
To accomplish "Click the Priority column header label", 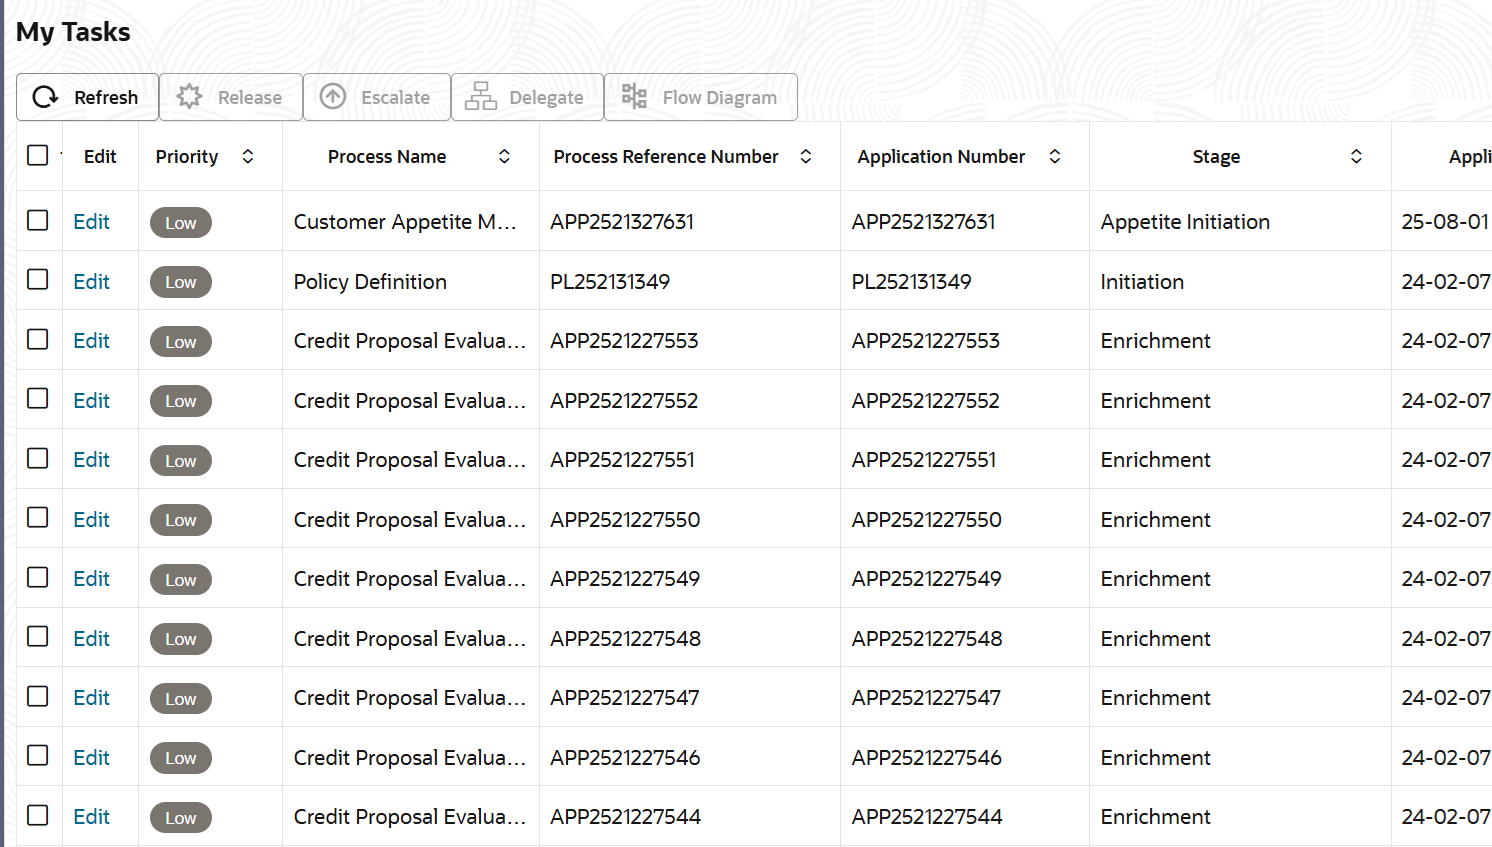I will pos(187,157).
